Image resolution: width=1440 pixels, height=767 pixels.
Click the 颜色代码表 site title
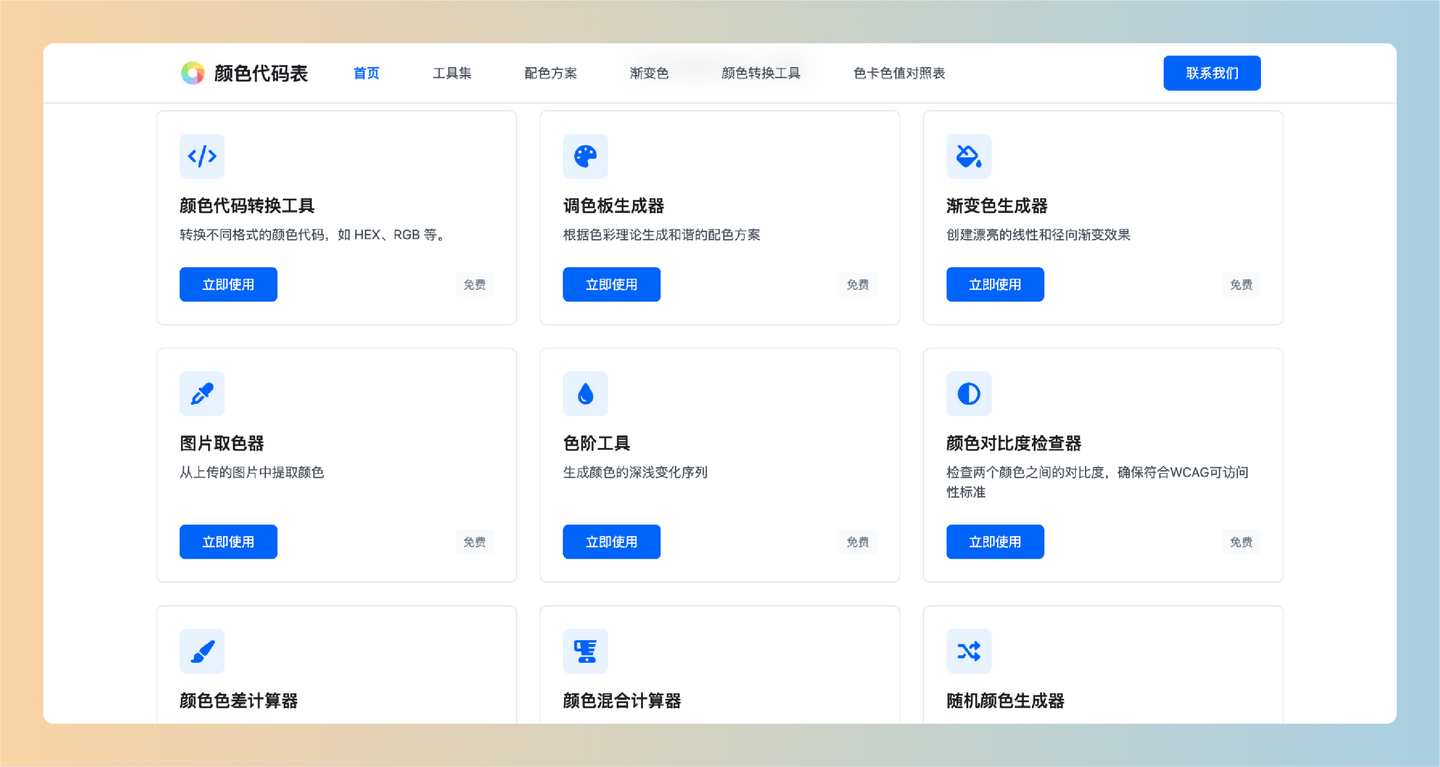[261, 73]
